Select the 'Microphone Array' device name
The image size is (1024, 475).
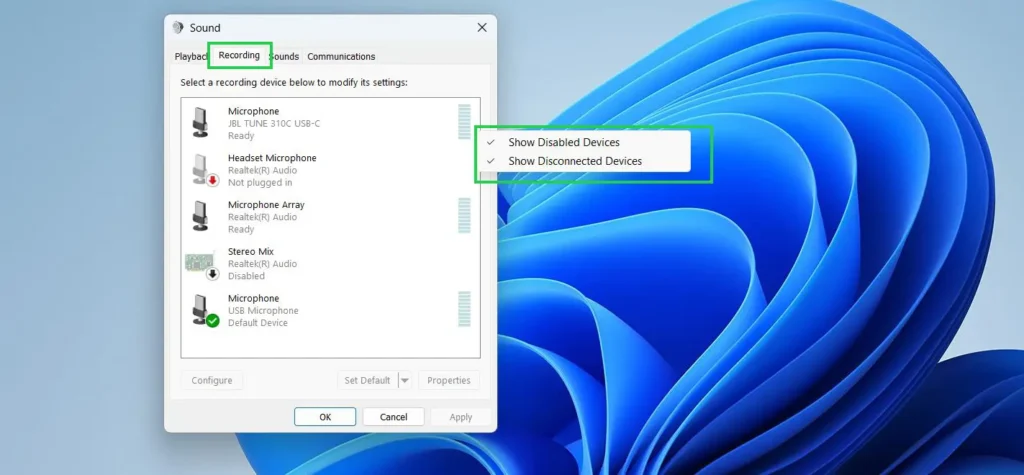click(266, 205)
